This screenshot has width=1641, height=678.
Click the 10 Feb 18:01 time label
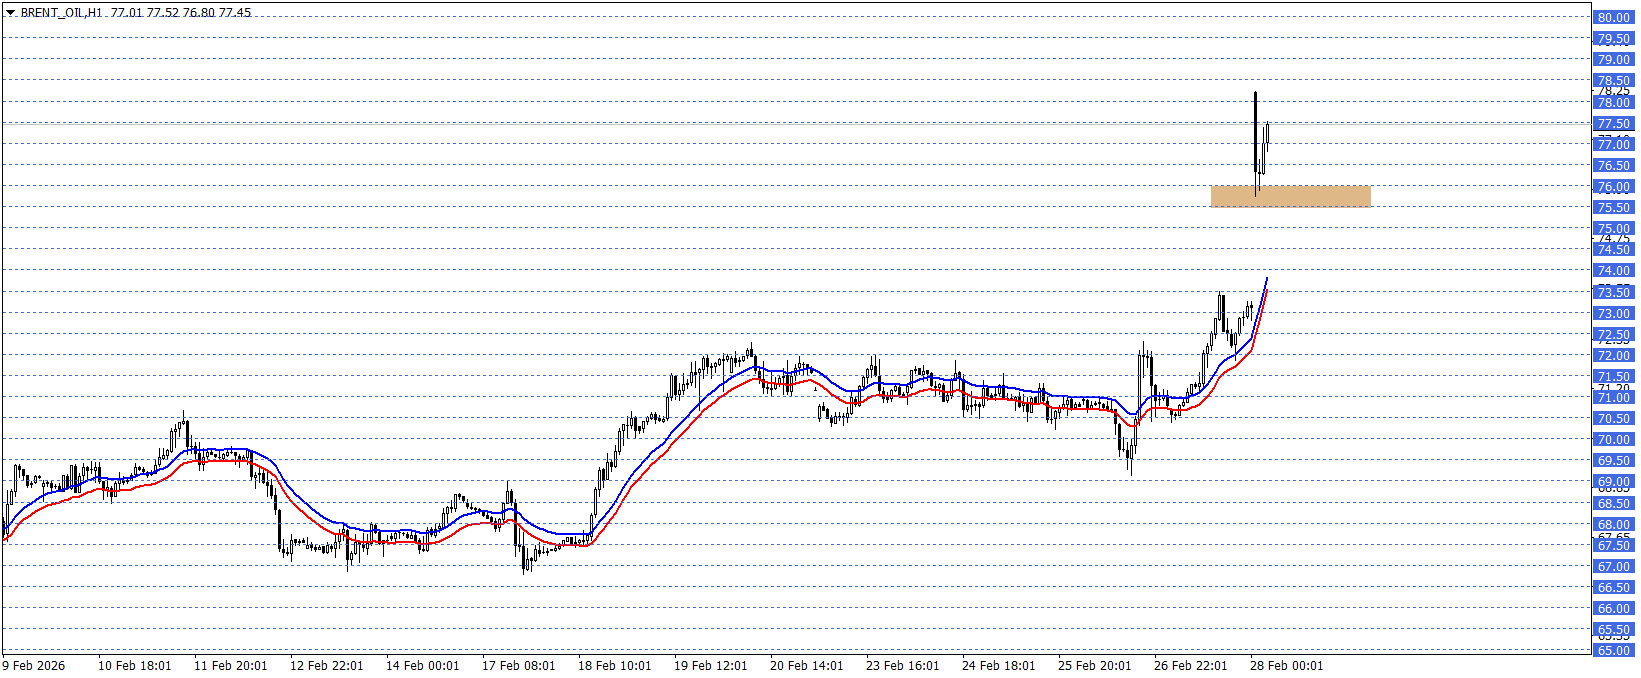[x=134, y=666]
